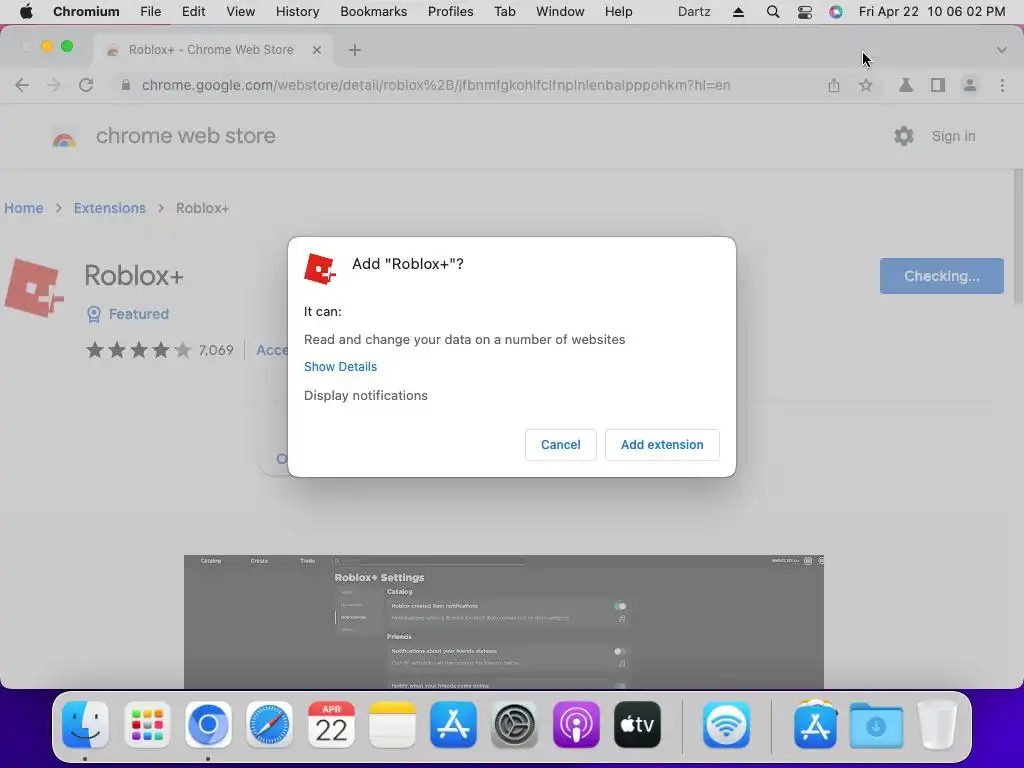Open a new tab with plus
The image size is (1024, 768).
(x=355, y=50)
